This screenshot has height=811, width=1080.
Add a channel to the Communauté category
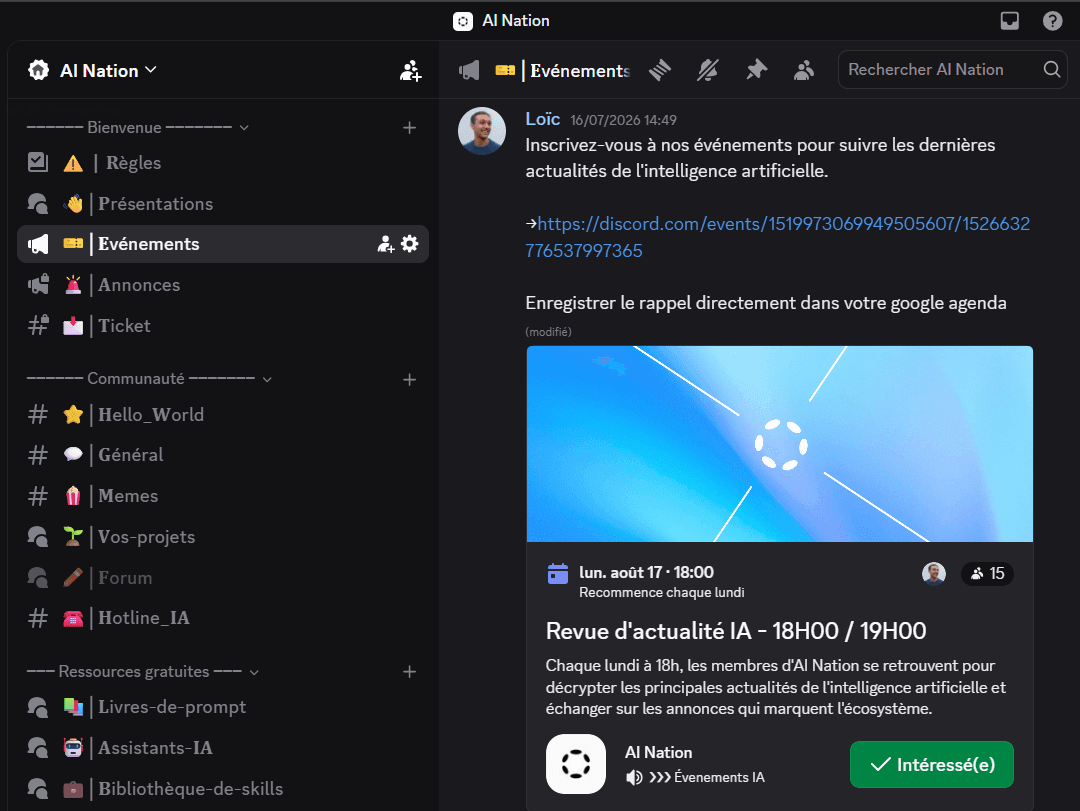409,380
